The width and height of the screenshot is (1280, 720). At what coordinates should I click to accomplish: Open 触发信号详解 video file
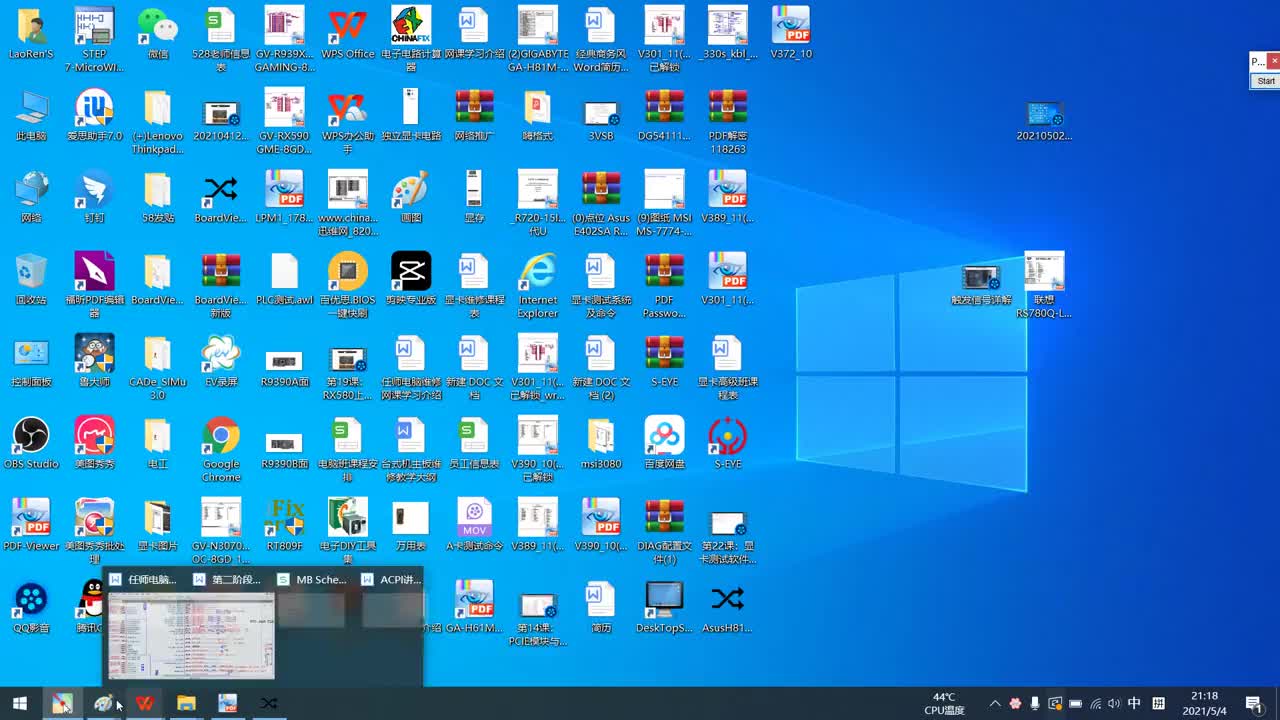point(981,285)
